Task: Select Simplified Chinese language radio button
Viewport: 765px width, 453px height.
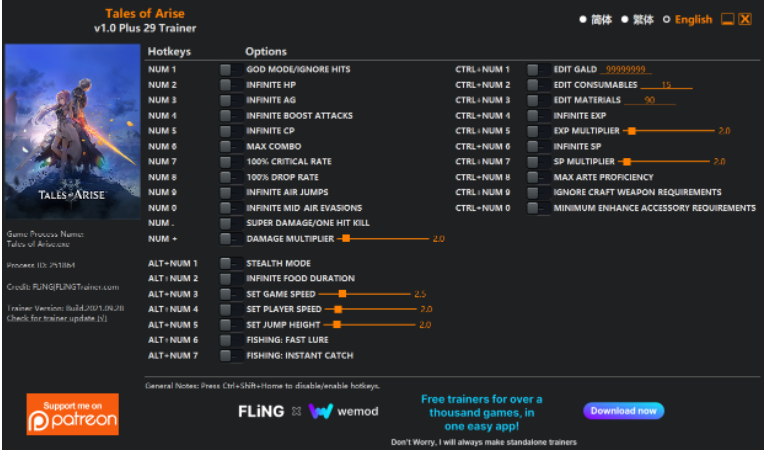Action: 583,20
